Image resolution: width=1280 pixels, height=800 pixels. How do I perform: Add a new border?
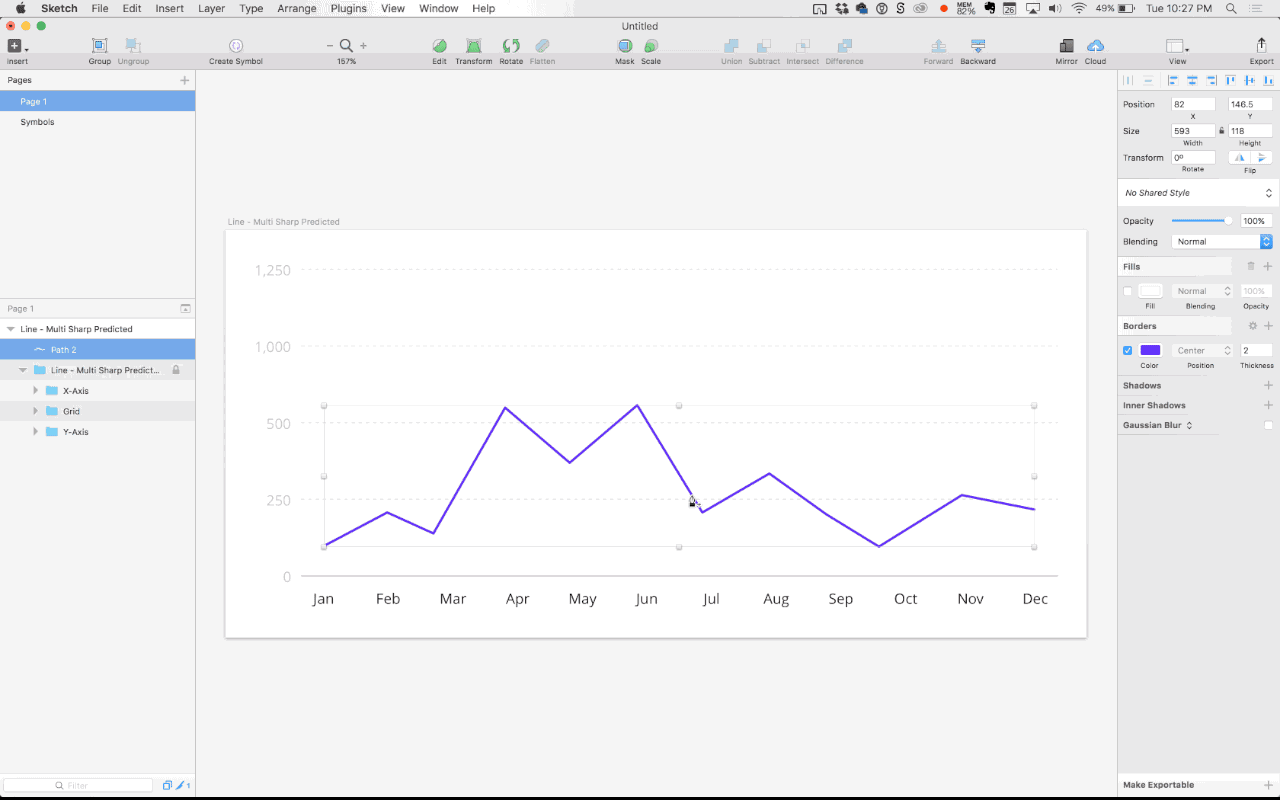point(1268,326)
